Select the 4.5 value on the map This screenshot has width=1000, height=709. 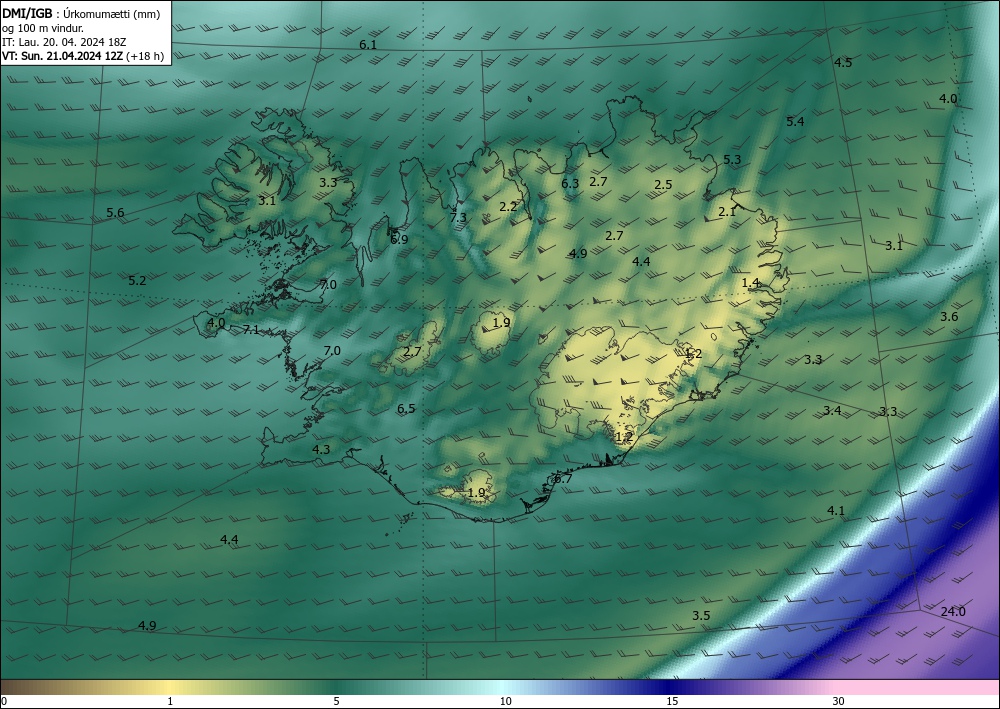(843, 62)
